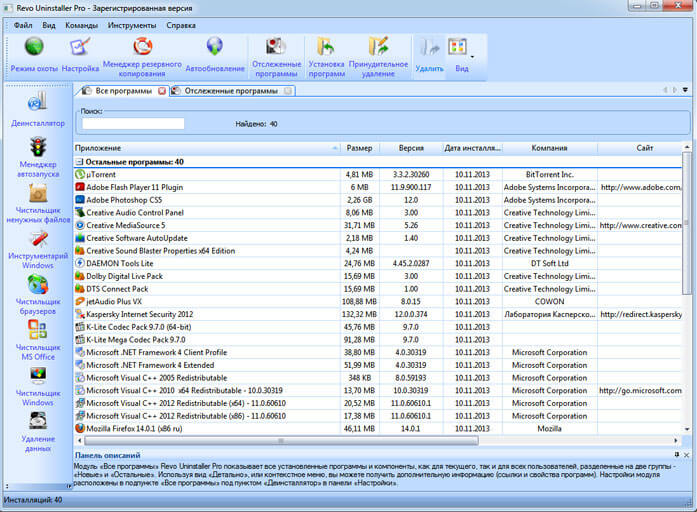Open Принудительное удаление forced uninstall icon
The height and width of the screenshot is (512, 697).
pos(378,46)
